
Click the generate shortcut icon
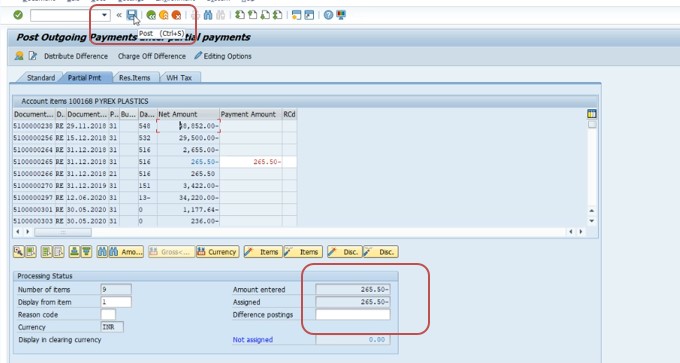pos(309,15)
